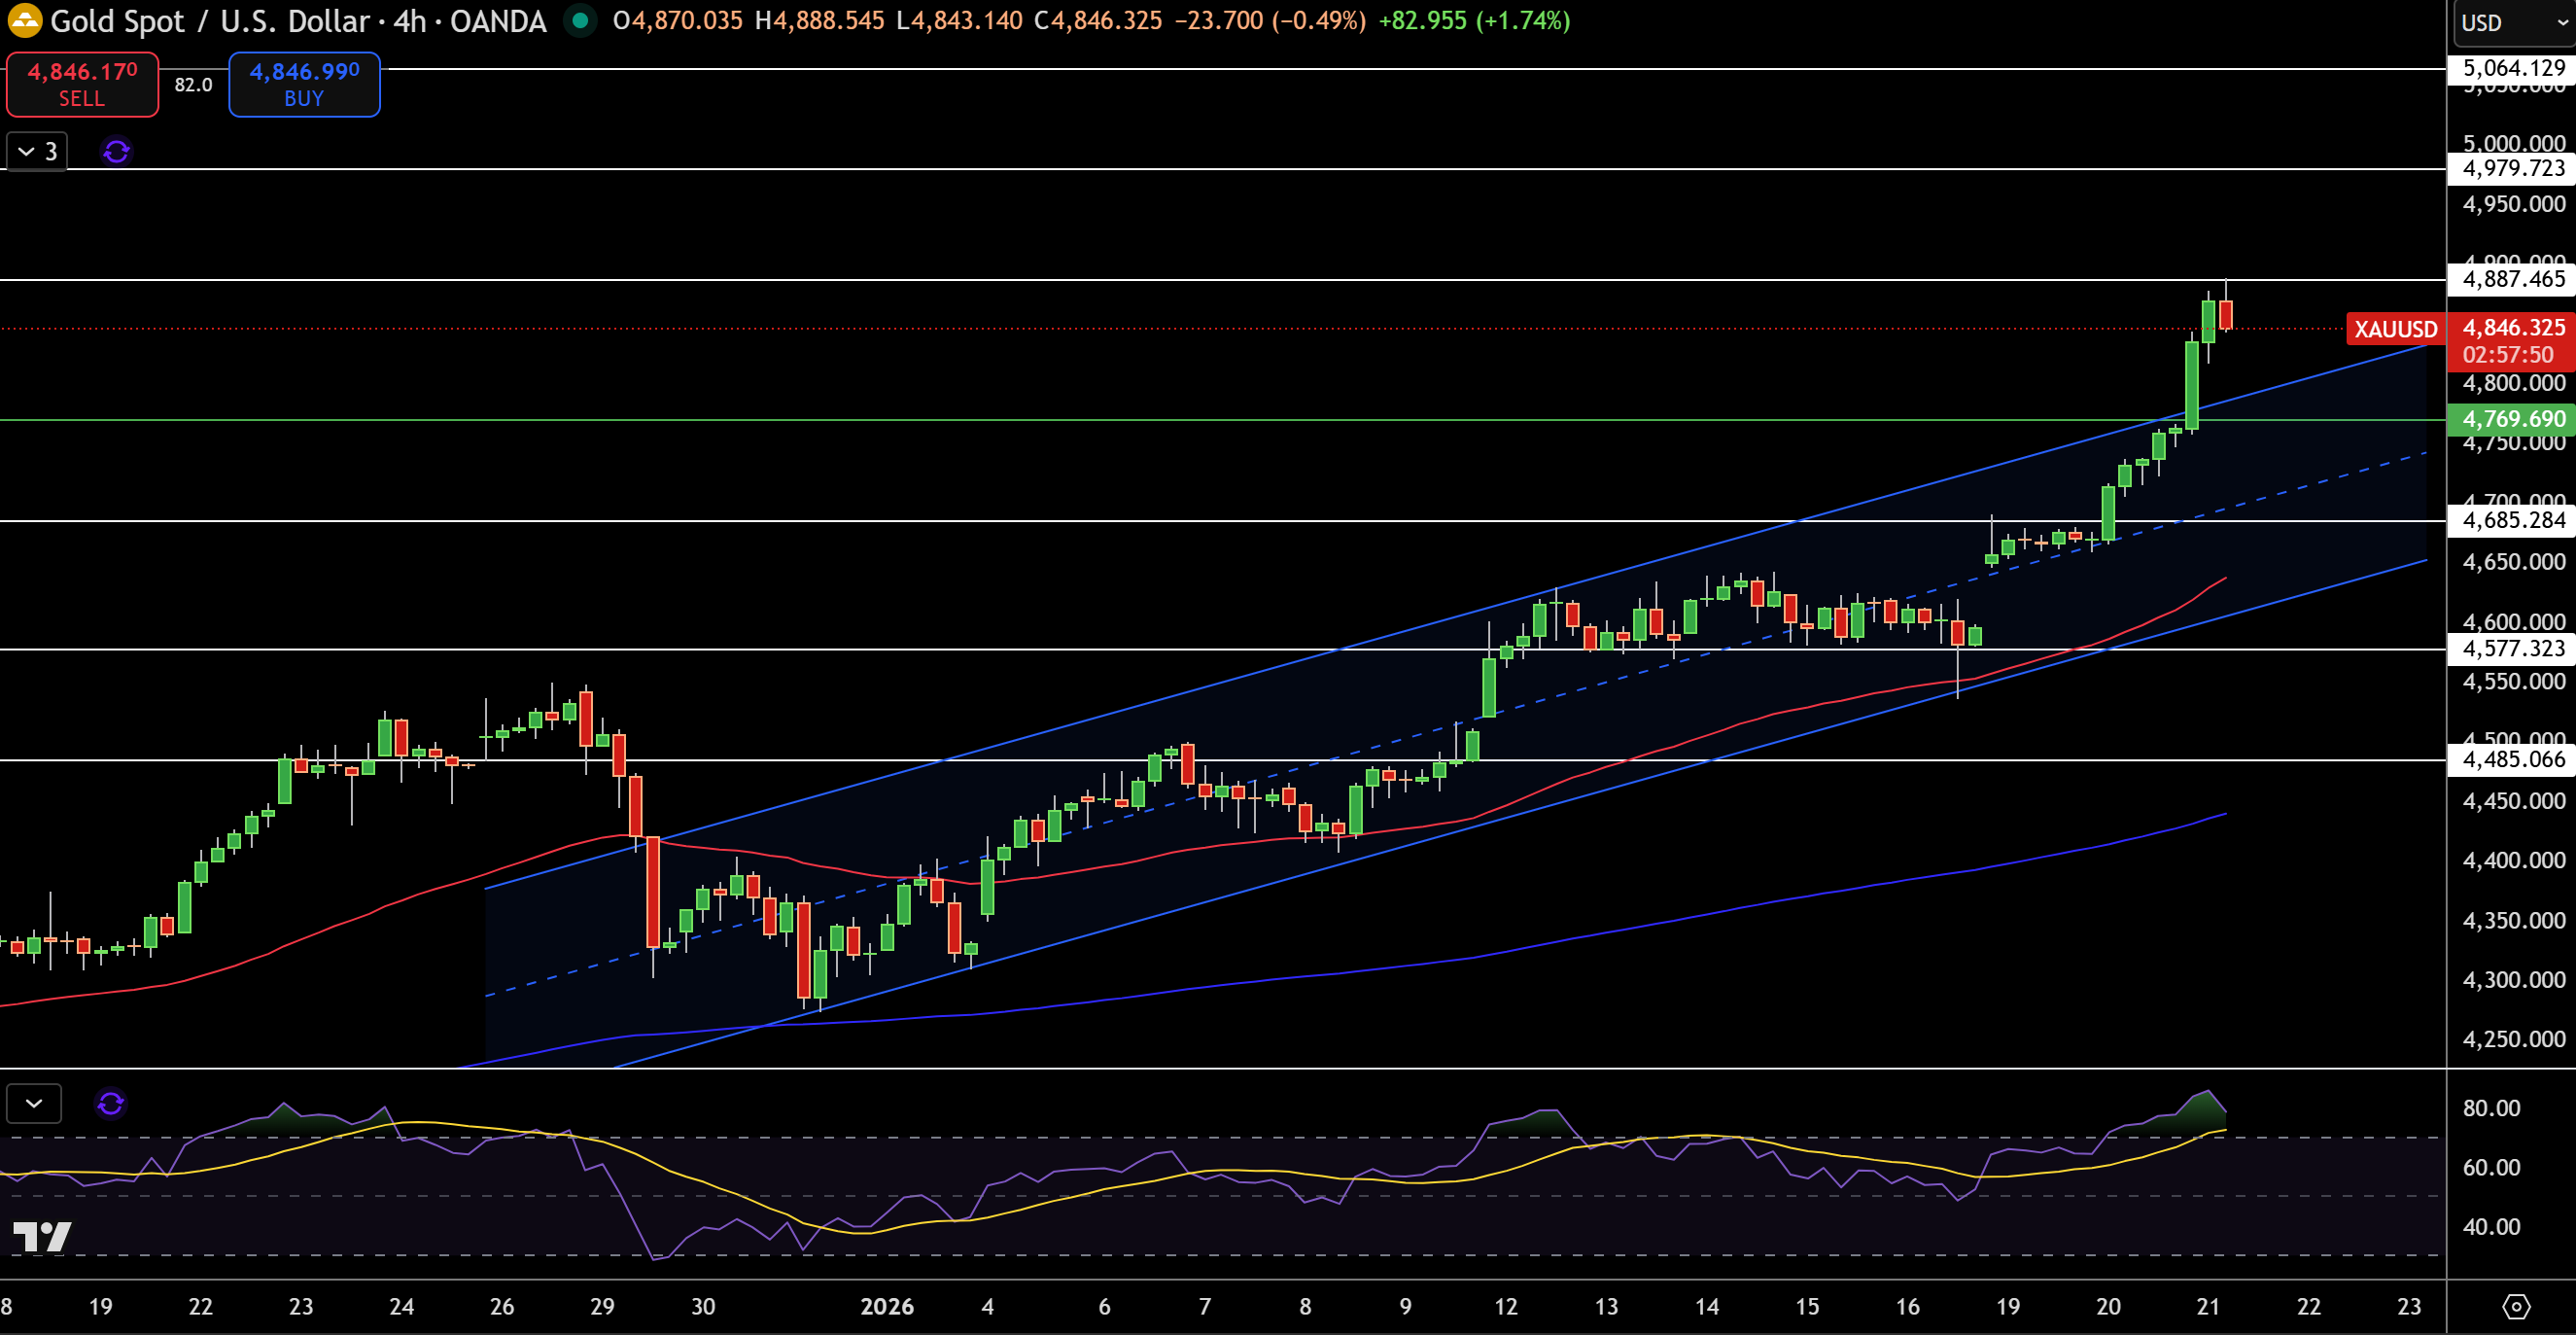
Task: Click the 4,685.284 price level label
Action: click(2512, 521)
